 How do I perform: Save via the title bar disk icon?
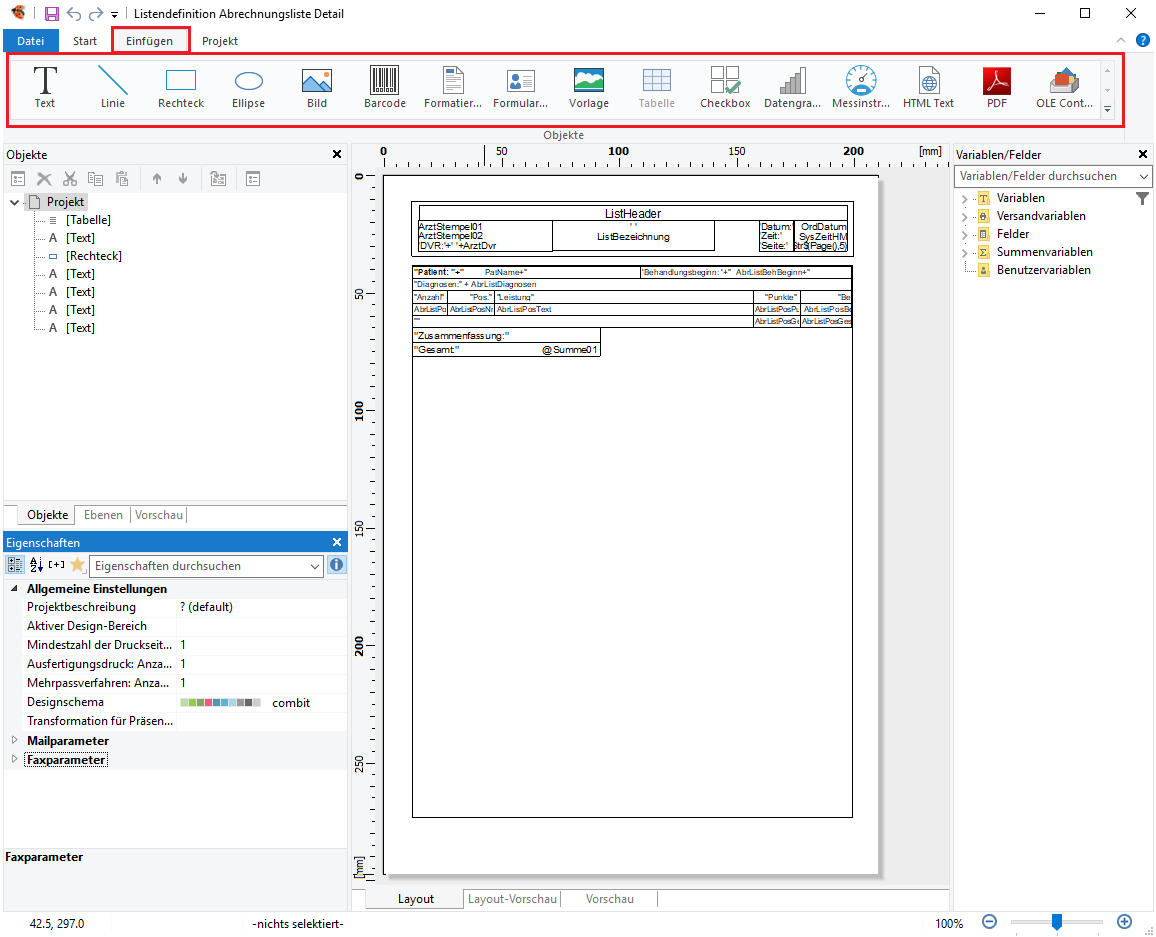[52, 13]
